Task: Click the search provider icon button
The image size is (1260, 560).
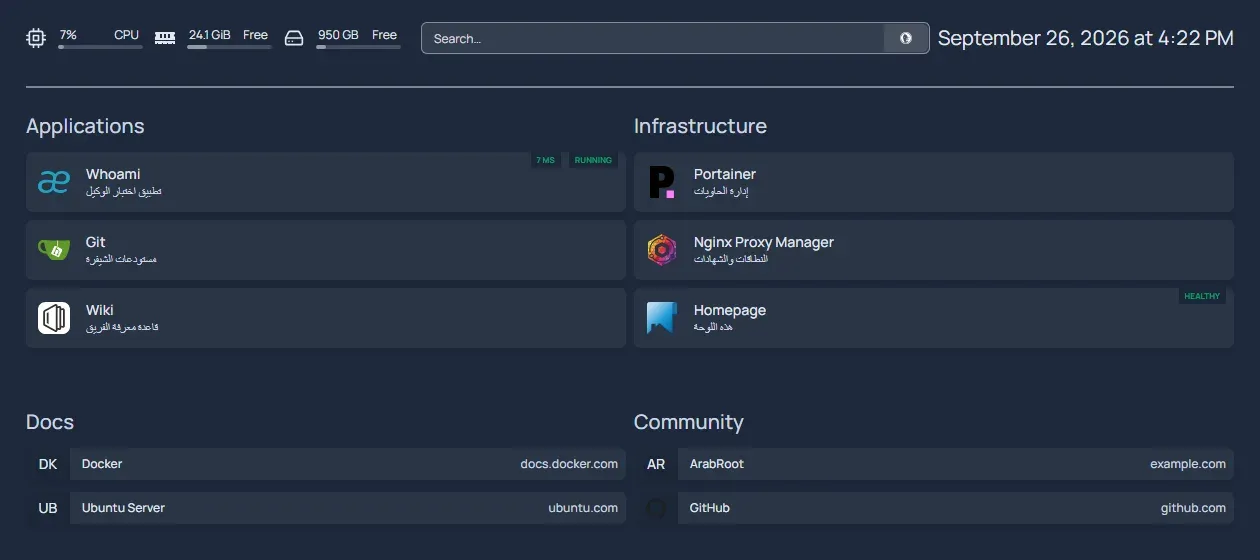Action: coord(906,38)
